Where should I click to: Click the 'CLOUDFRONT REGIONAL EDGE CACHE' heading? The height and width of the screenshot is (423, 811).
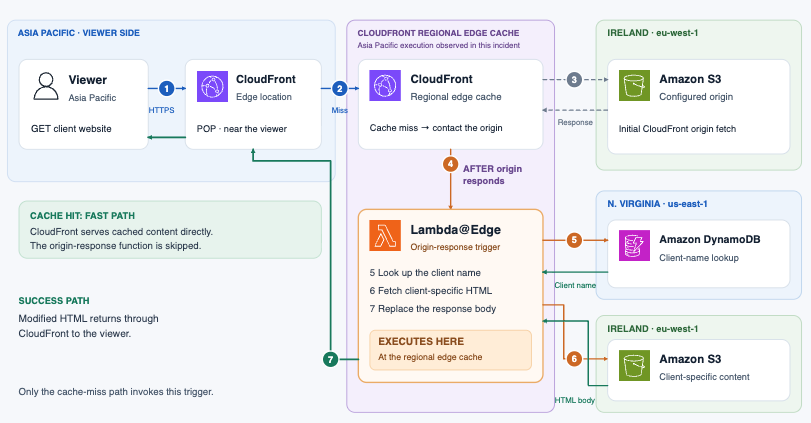(x=438, y=33)
